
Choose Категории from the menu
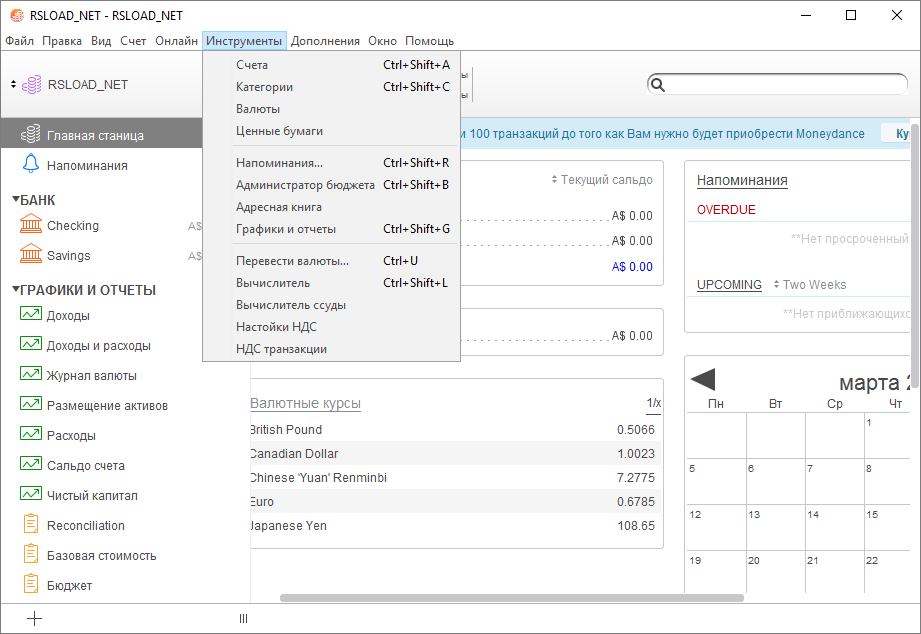(331, 87)
